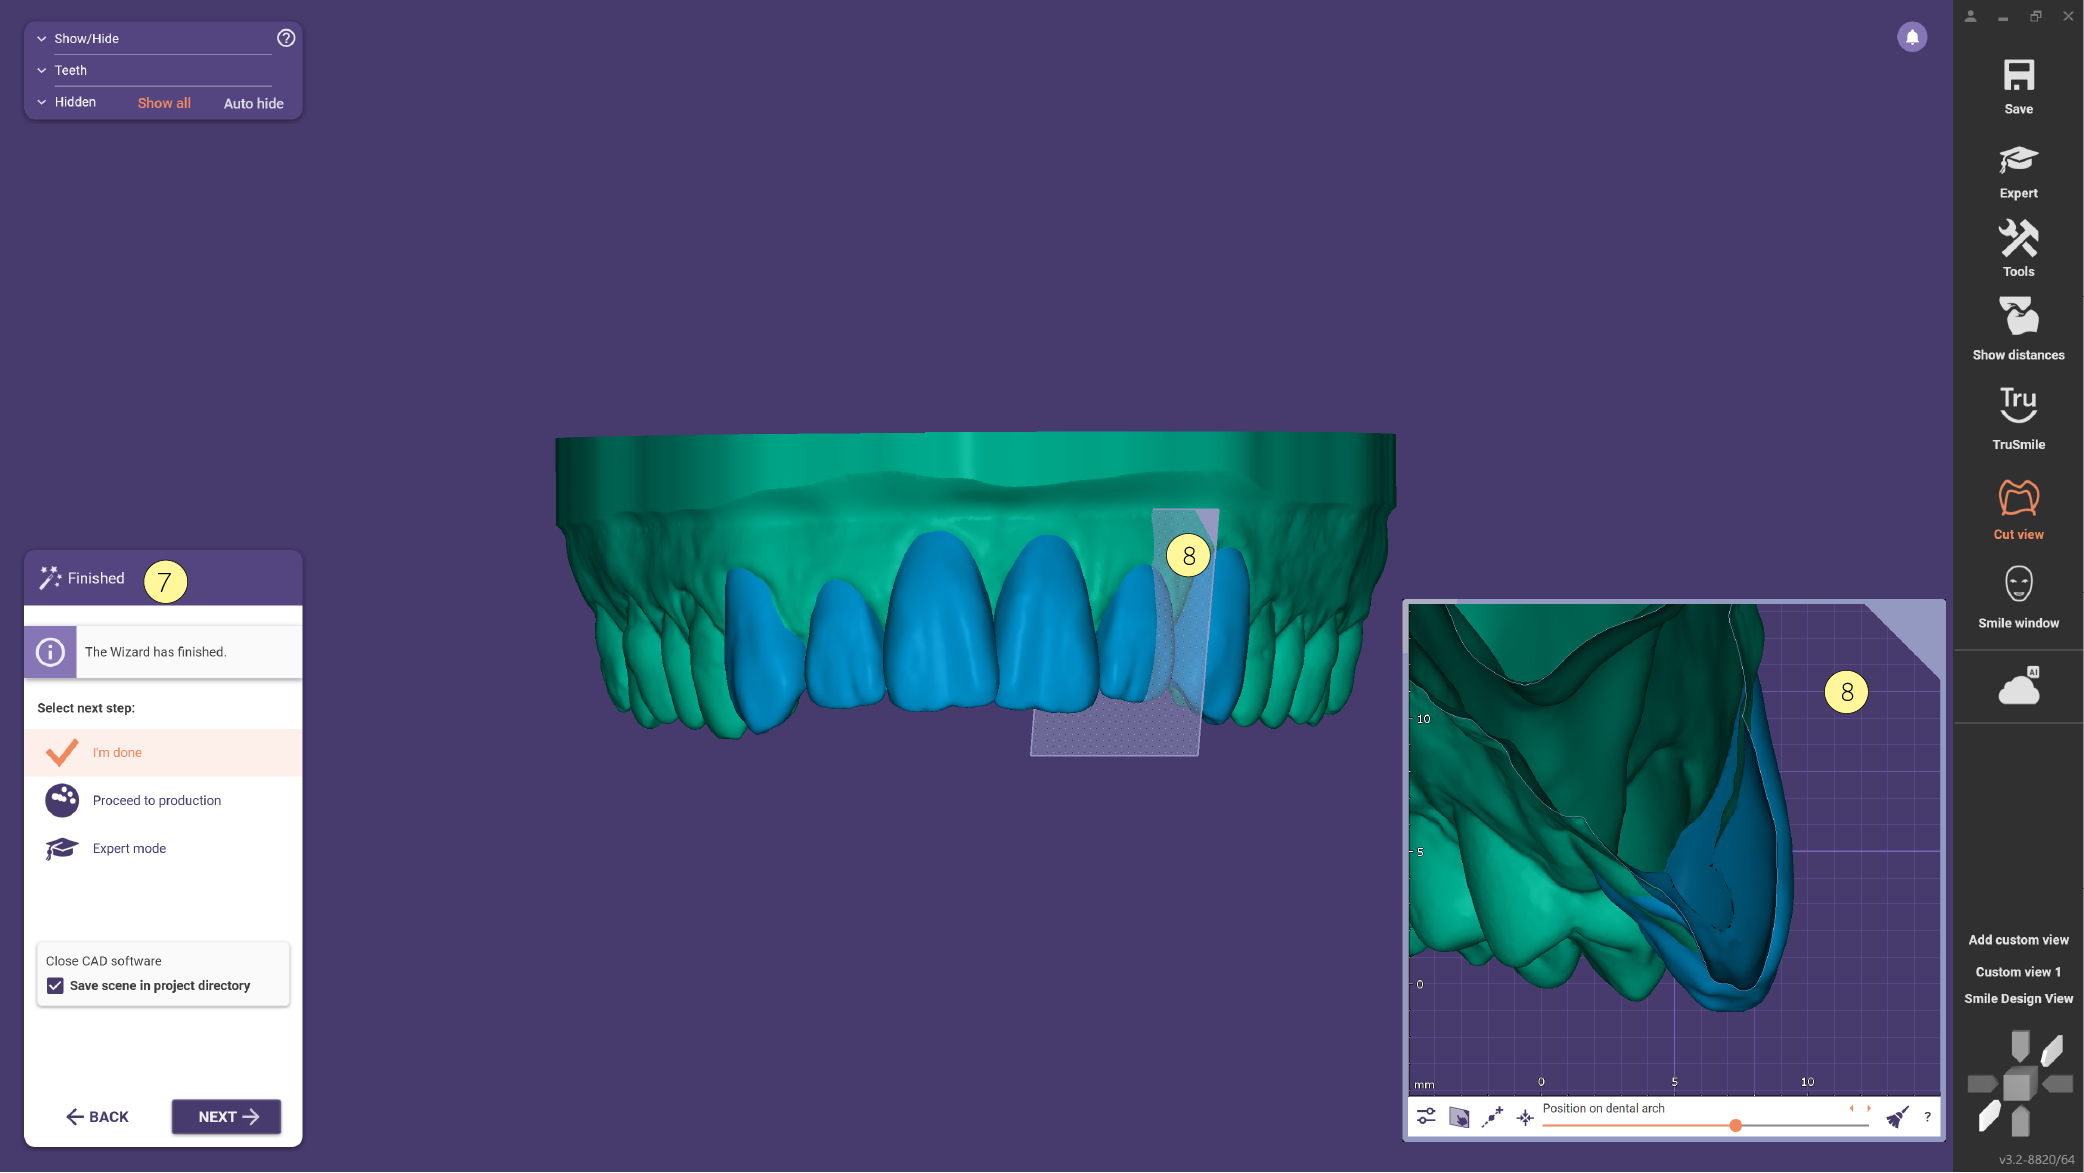2084x1173 pixels.
Task: Toggle the Cut view icon
Action: (2018, 498)
